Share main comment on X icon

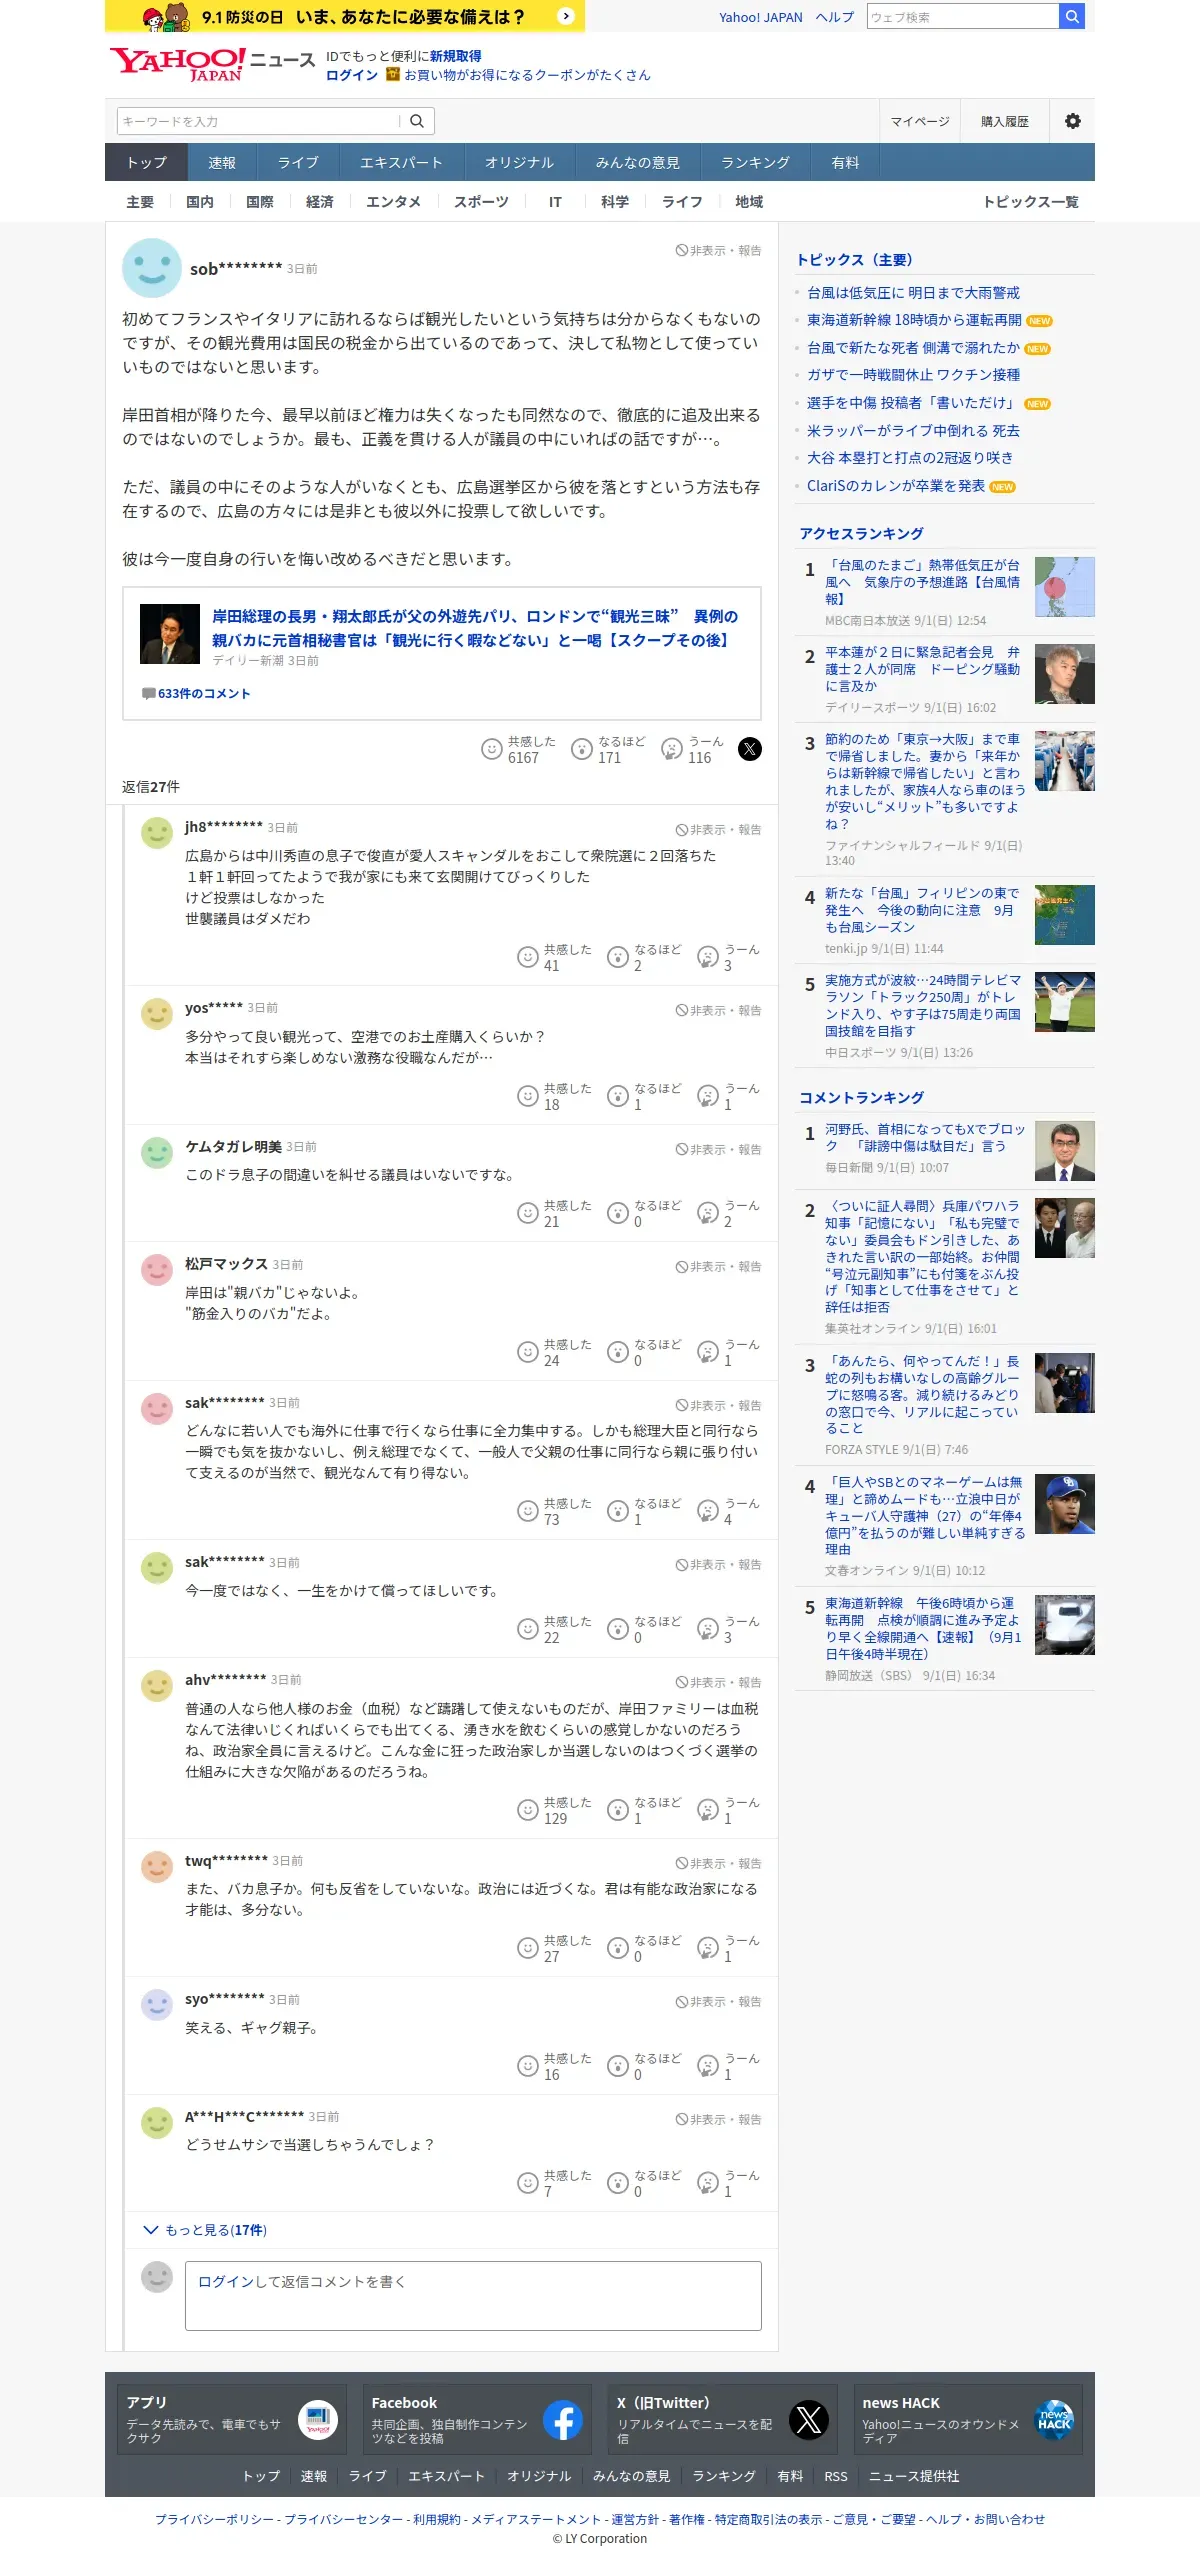point(750,749)
